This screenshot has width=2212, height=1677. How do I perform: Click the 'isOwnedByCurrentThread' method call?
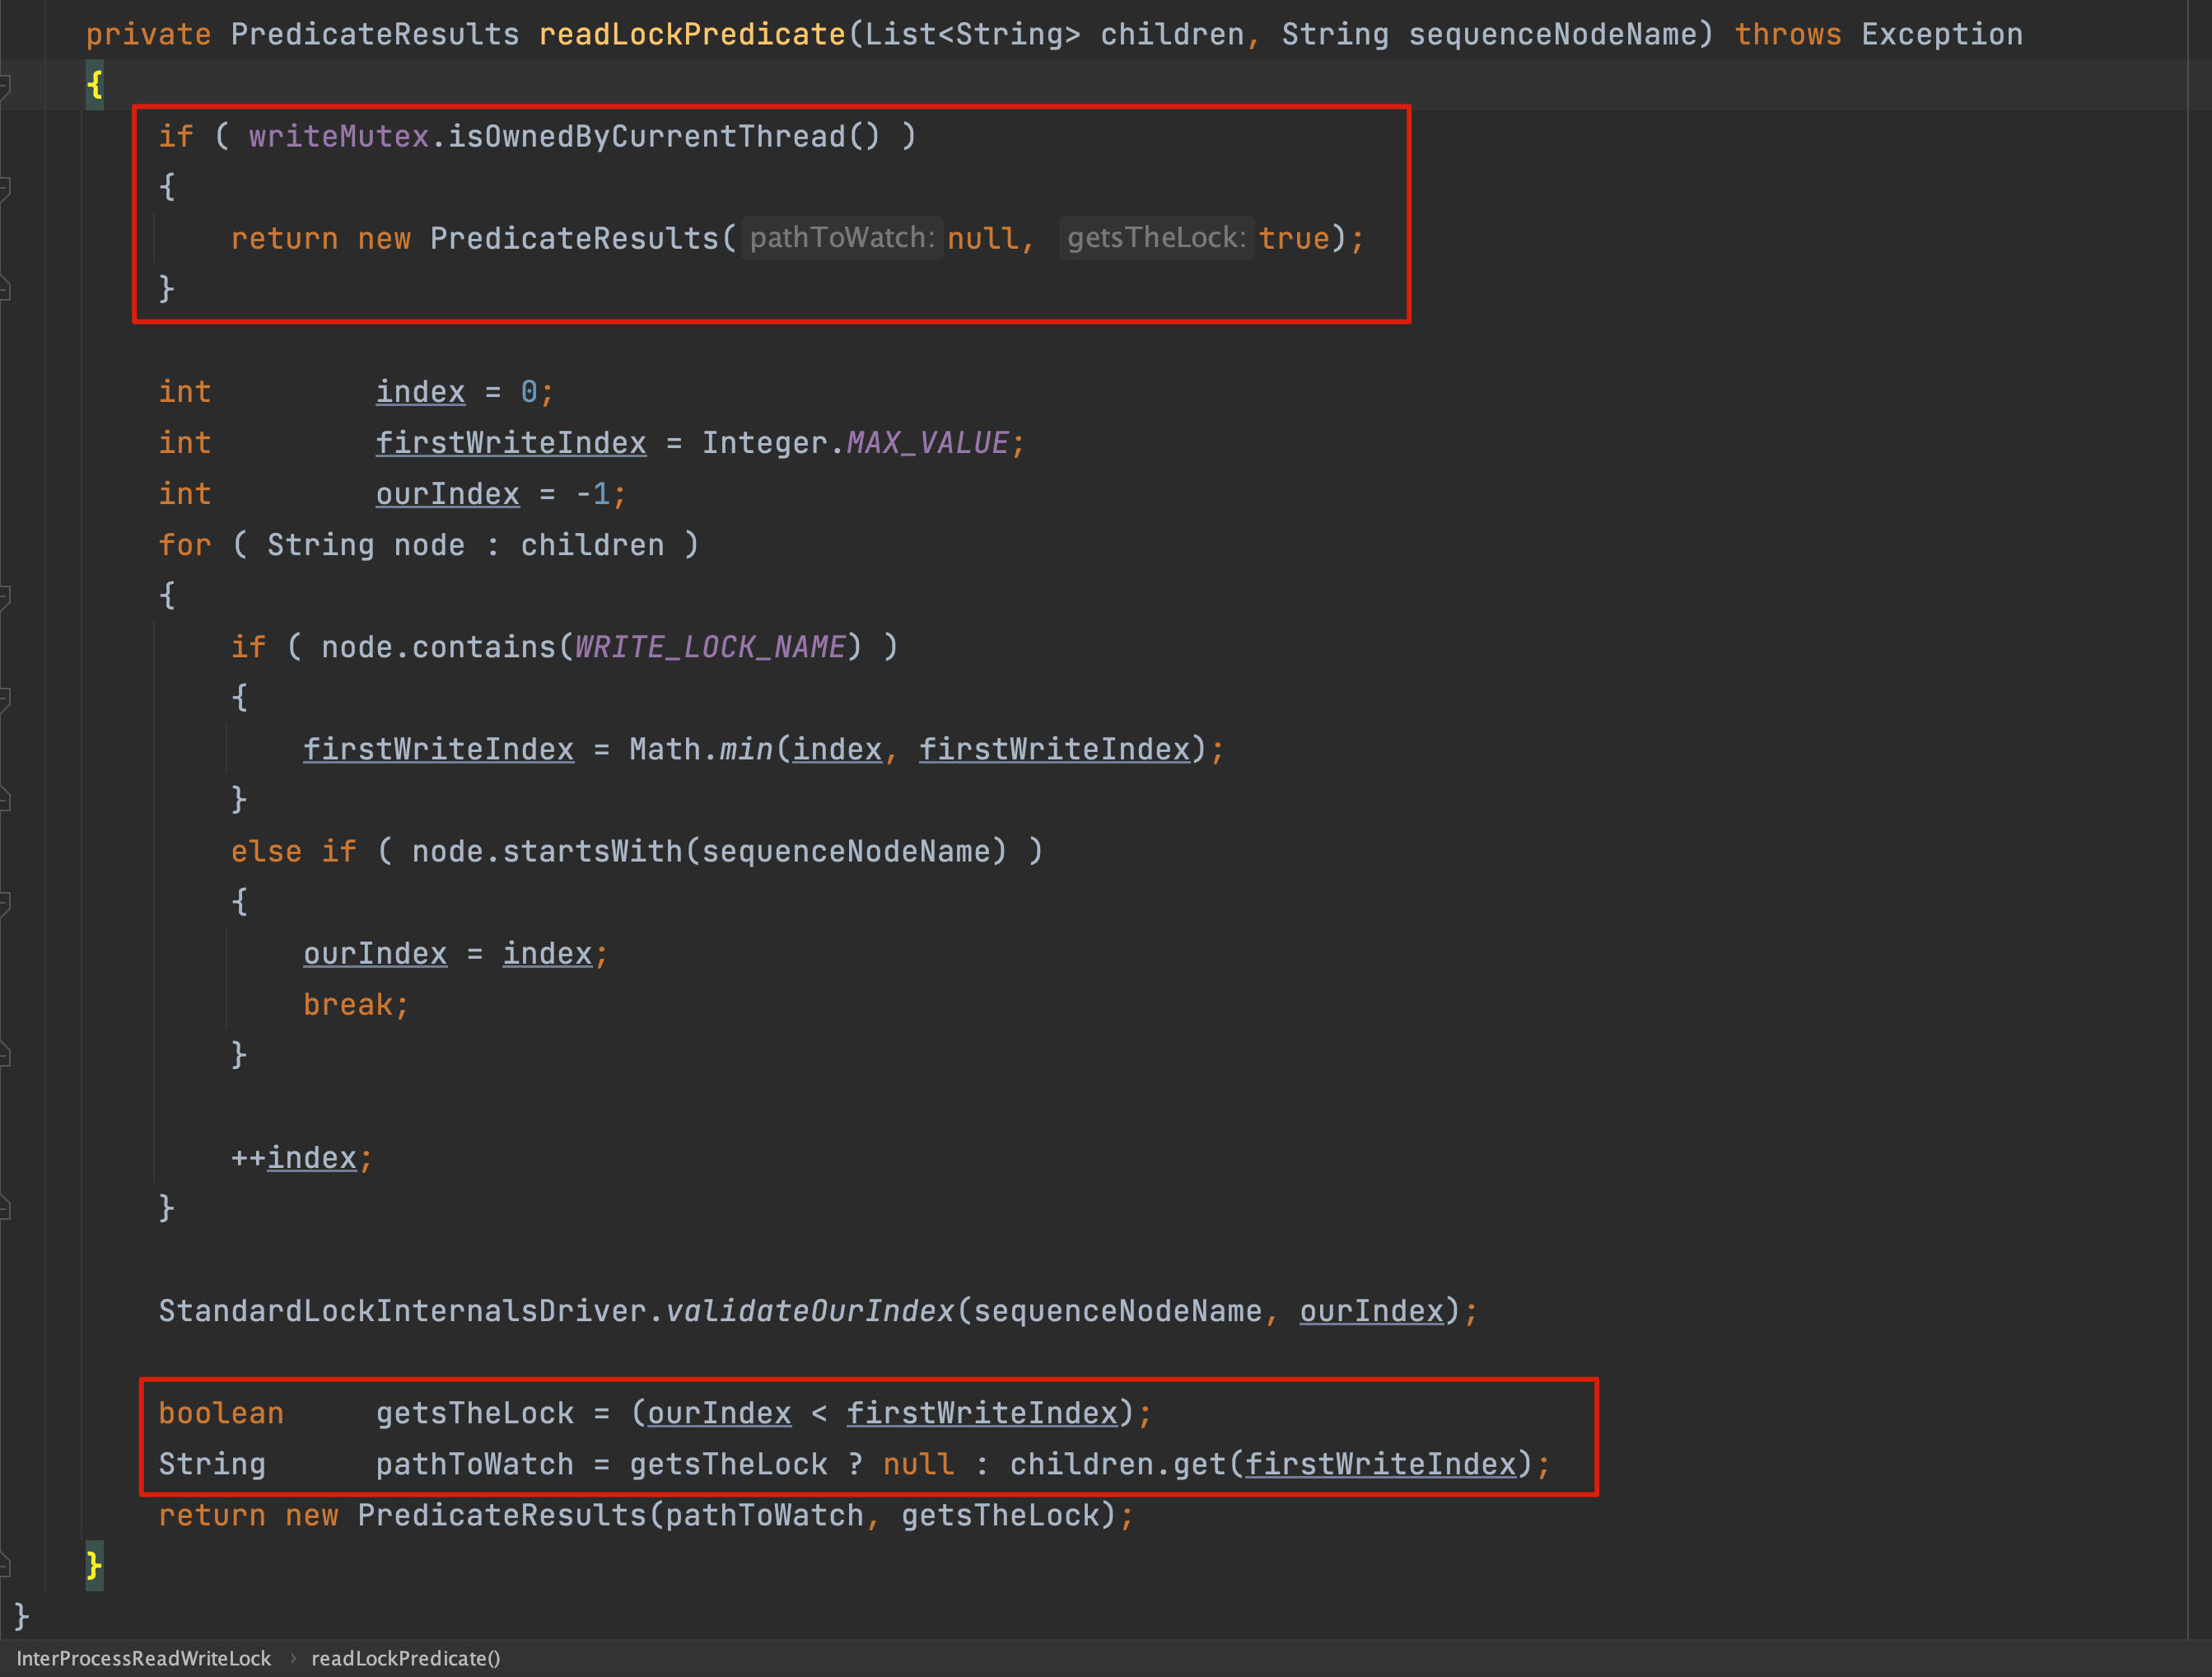coord(647,137)
